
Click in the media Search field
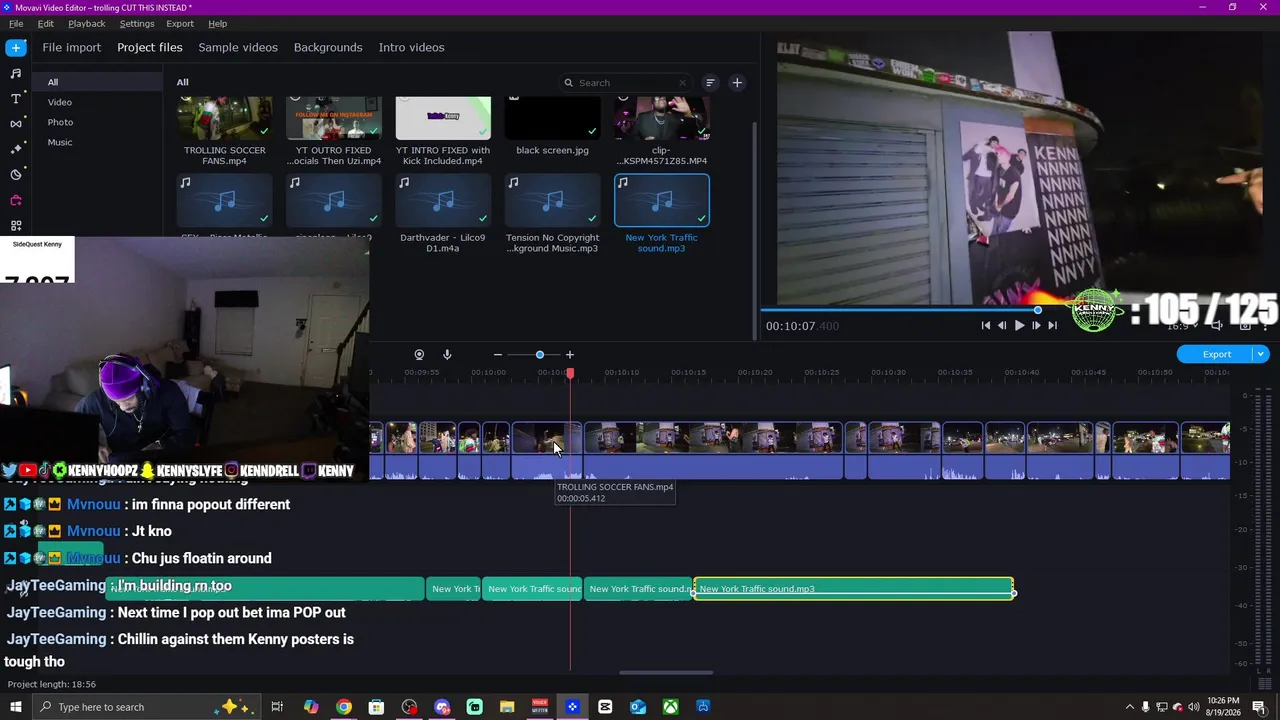click(626, 83)
